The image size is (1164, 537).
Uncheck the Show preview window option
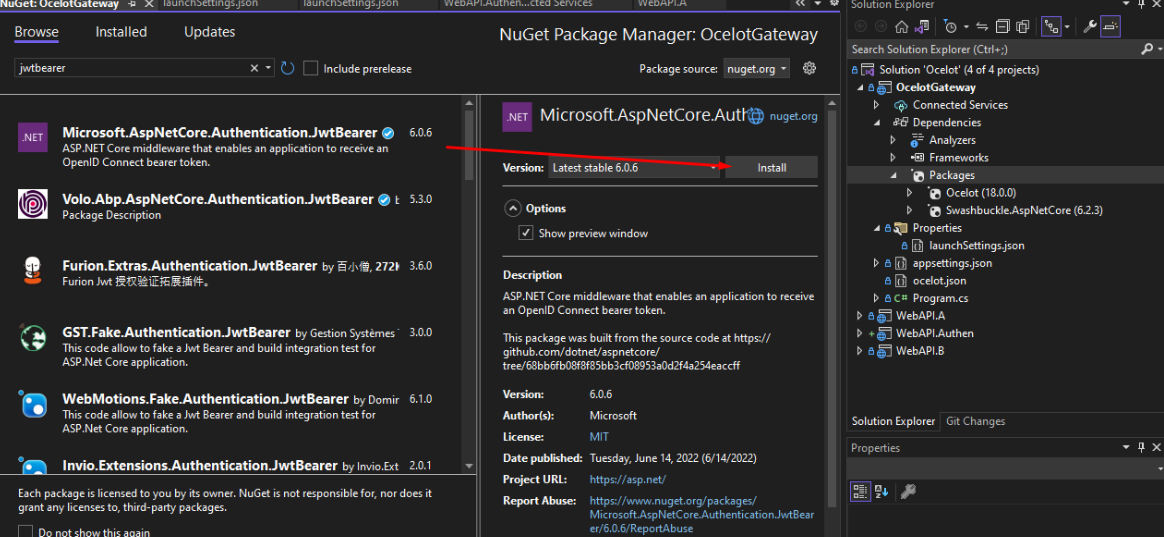click(x=526, y=233)
